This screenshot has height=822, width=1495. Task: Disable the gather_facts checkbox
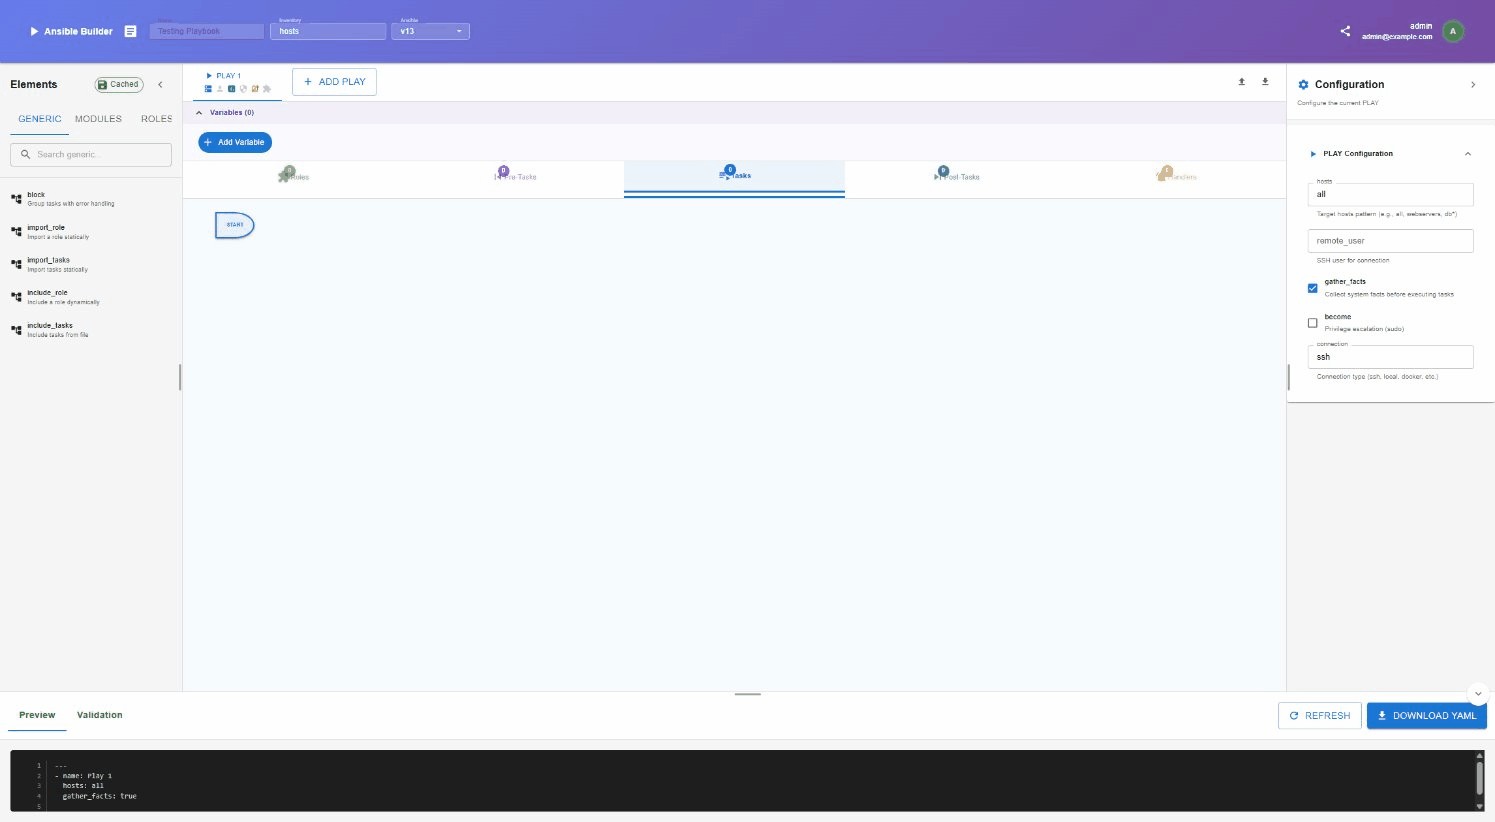[x=1313, y=288]
